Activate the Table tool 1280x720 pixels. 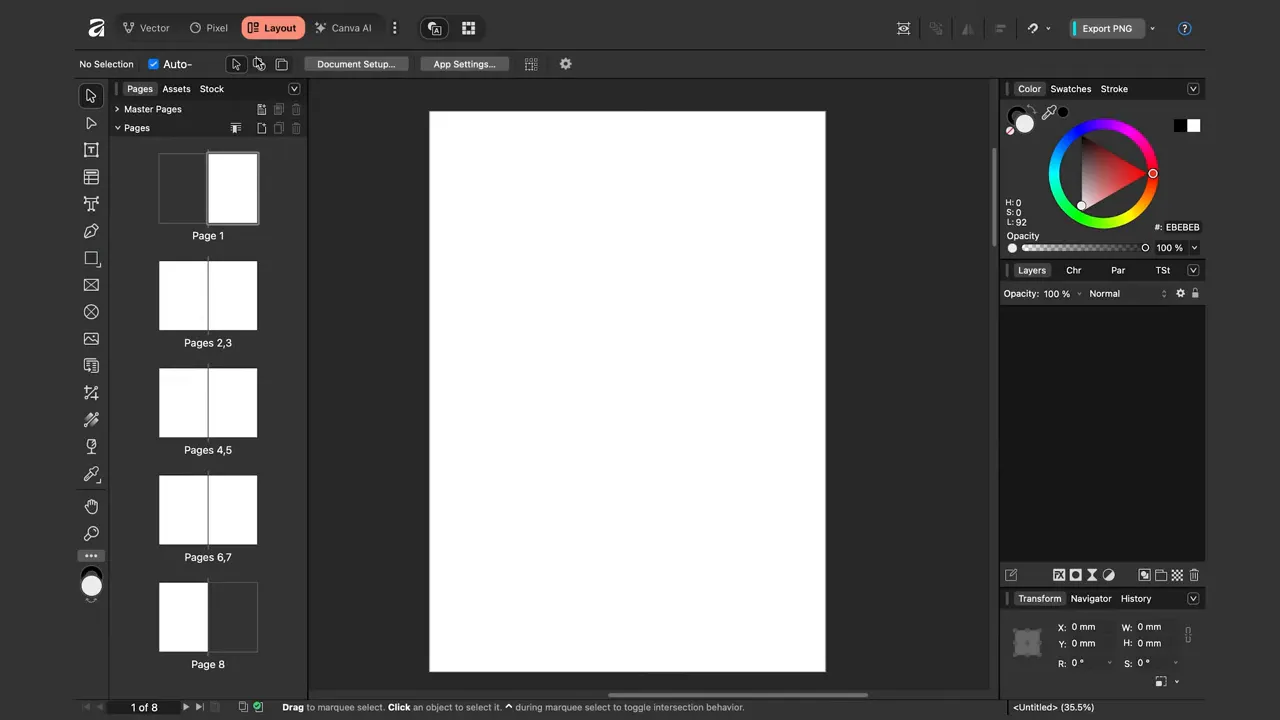[91, 177]
